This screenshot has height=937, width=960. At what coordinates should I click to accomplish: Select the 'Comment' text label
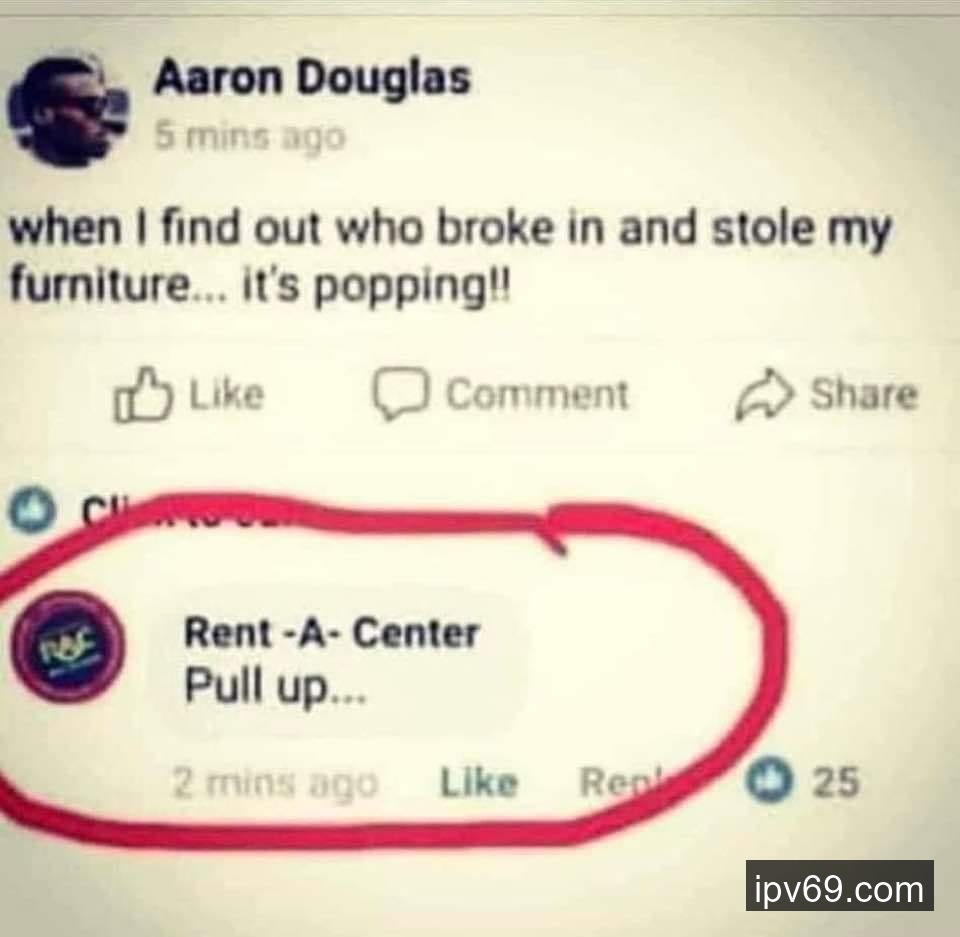[537, 394]
